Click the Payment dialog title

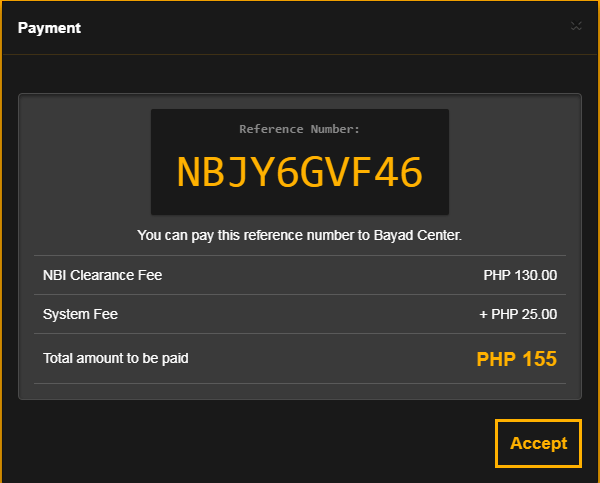coord(49,28)
